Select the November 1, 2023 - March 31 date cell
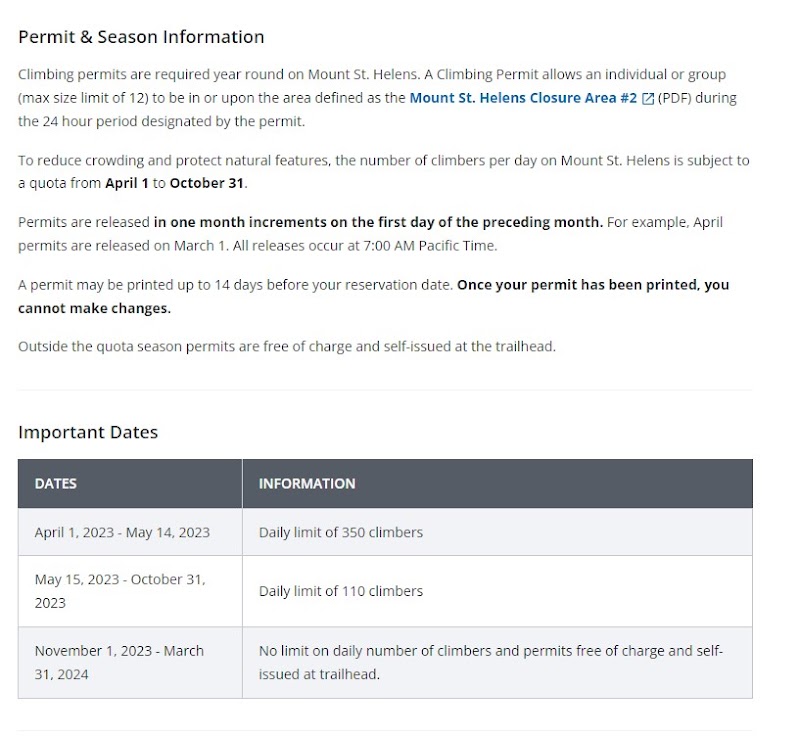The width and height of the screenshot is (800, 738). (x=119, y=662)
